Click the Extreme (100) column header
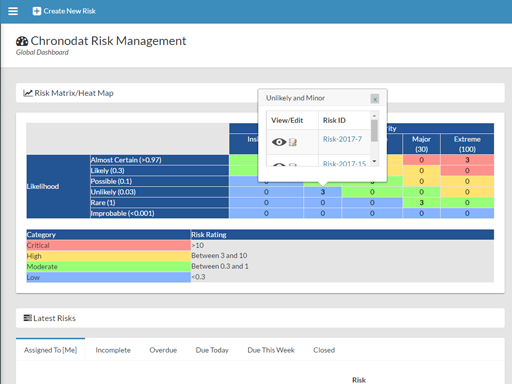 [467, 144]
